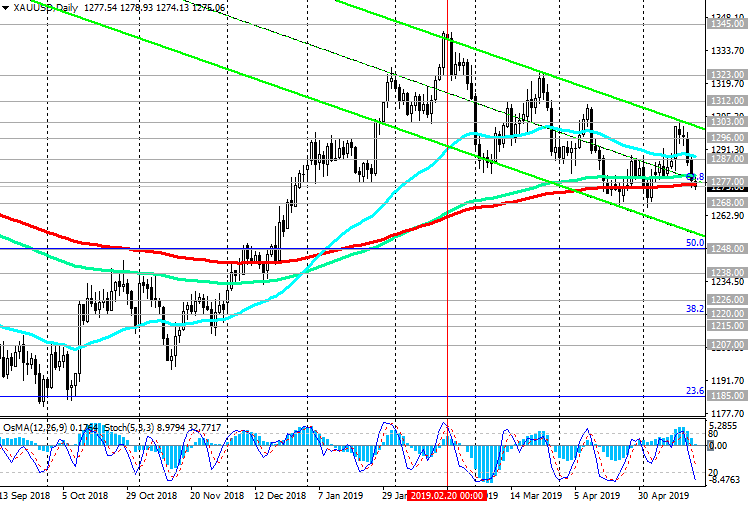Click the 1323.00 price level label

point(727,75)
